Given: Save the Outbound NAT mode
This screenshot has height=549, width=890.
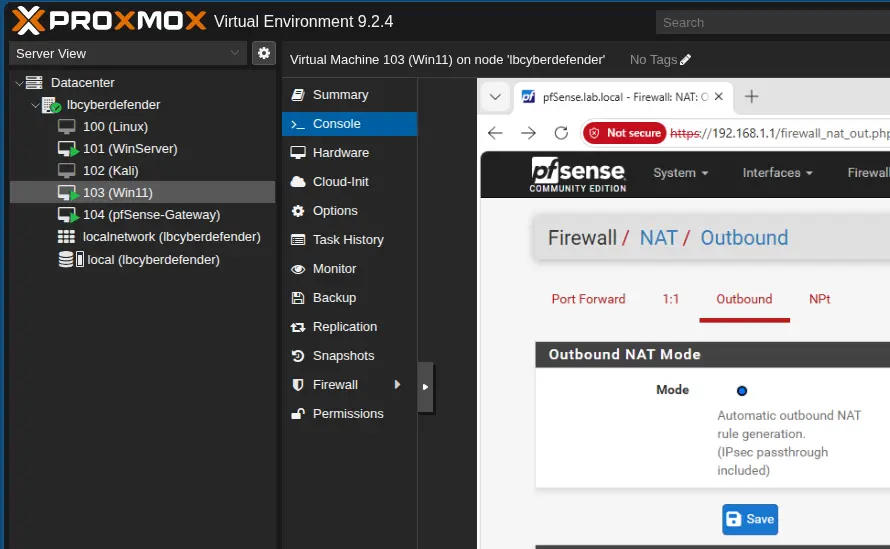Looking at the screenshot, I should 750,519.
